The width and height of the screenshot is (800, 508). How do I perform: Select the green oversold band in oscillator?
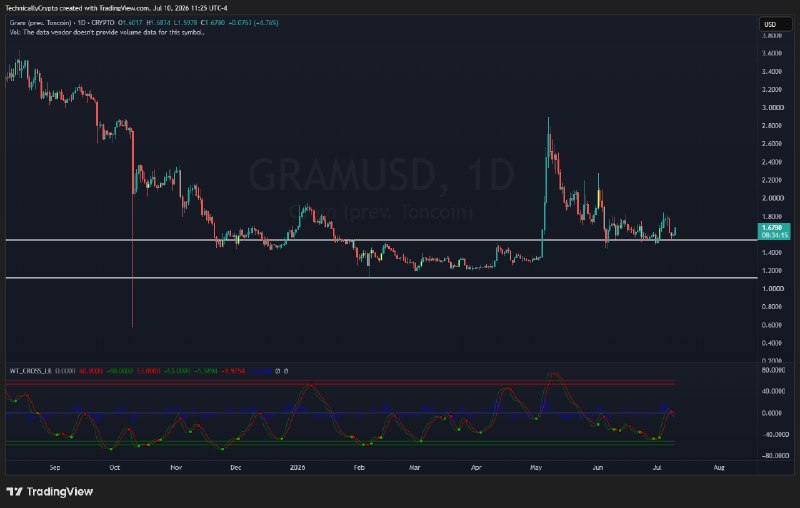click(340, 443)
